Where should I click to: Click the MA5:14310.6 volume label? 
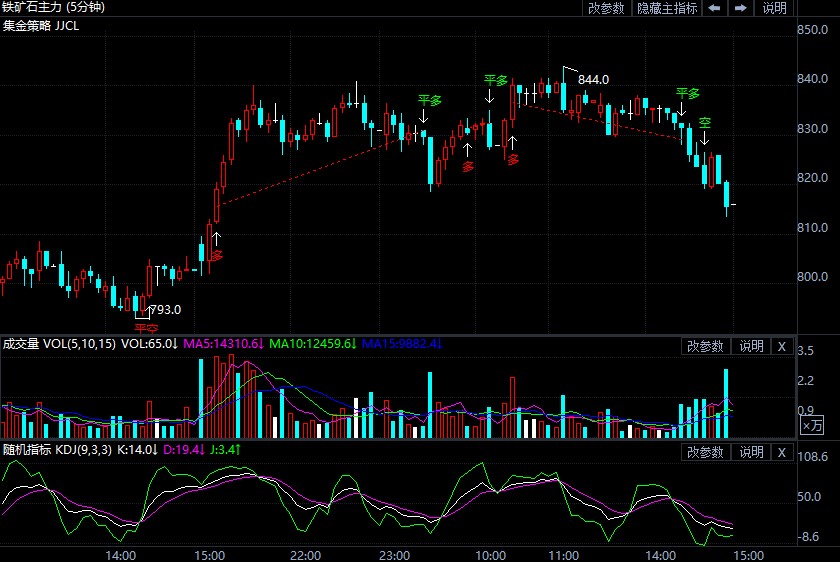point(224,343)
